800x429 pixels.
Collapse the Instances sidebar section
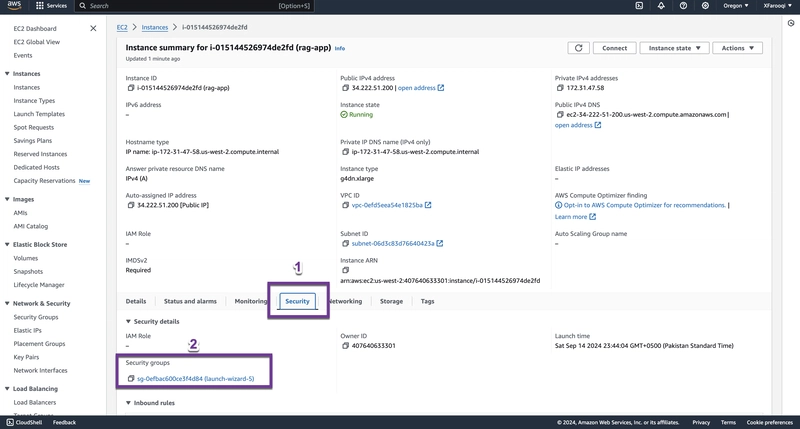[x=7, y=73]
